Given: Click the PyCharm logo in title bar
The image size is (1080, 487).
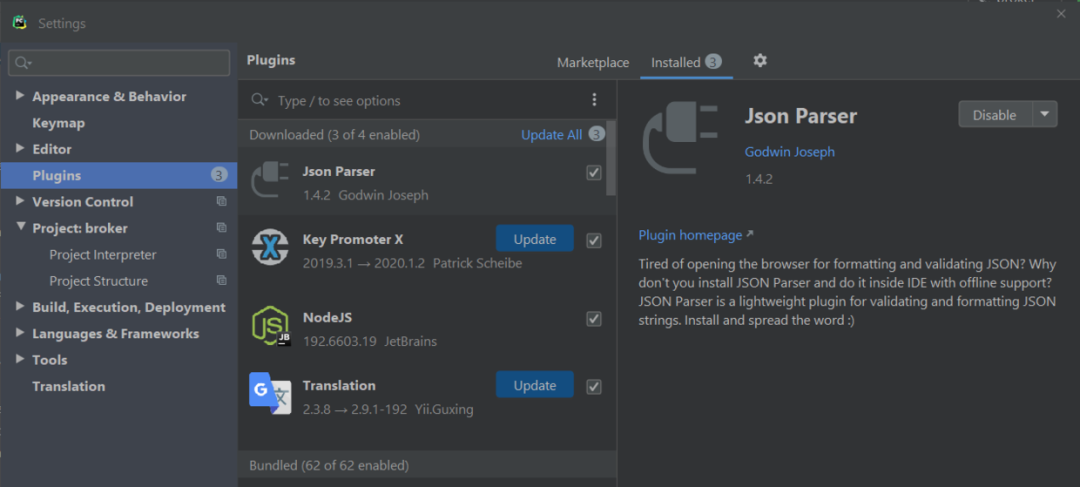Looking at the screenshot, I should 19,23.
